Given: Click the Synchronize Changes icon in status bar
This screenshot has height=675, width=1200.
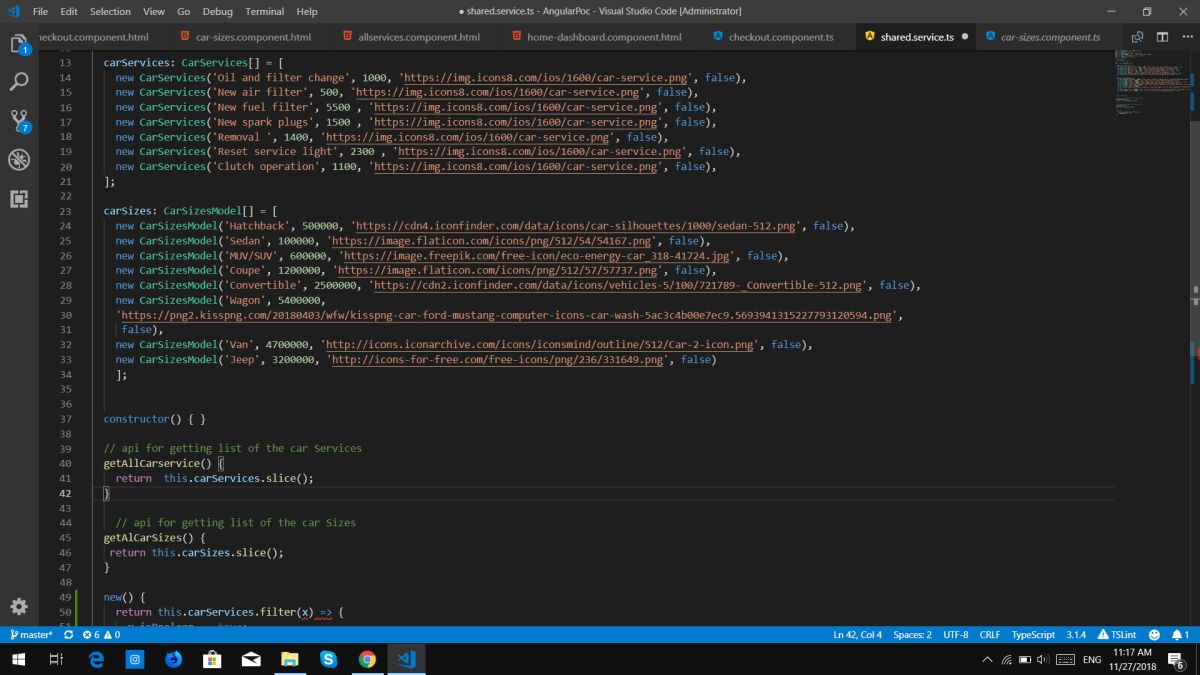Looking at the screenshot, I should pos(68,634).
